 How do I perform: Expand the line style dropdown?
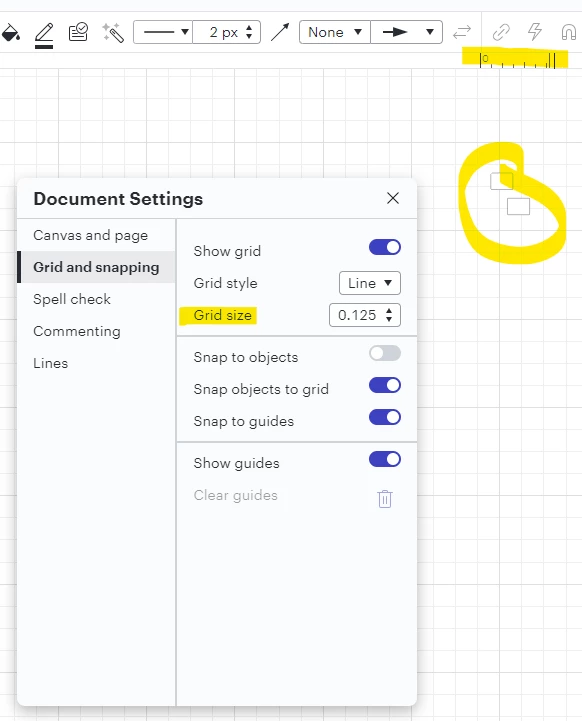163,32
